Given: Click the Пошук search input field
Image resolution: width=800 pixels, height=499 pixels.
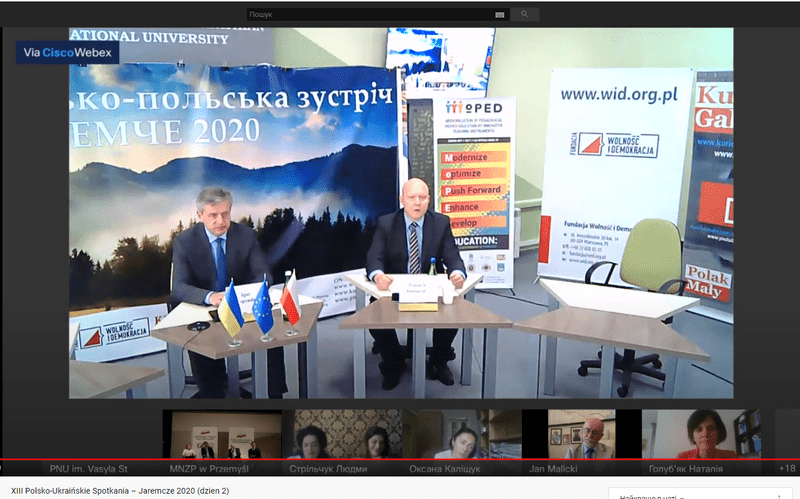Looking at the screenshot, I should (370, 15).
